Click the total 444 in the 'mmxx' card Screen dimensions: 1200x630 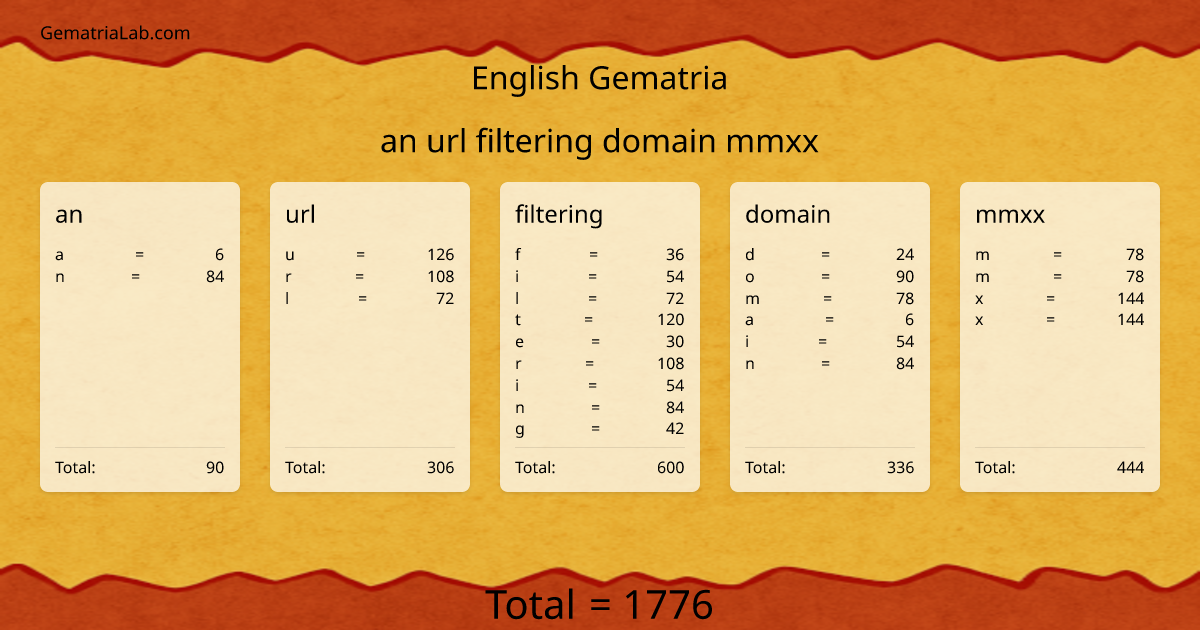[x=1130, y=467]
